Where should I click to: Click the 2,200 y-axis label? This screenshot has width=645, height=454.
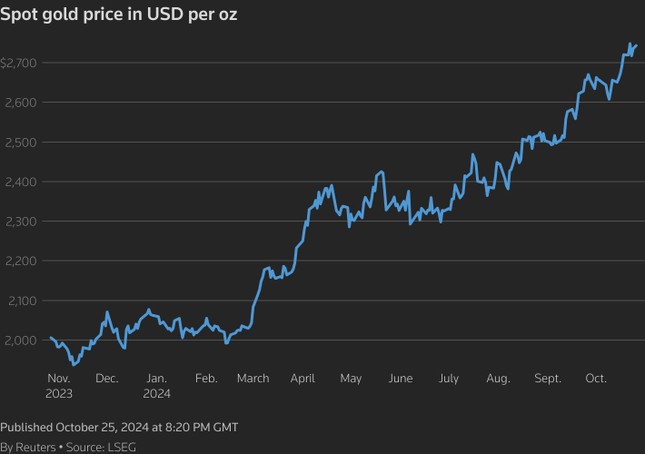tap(20, 261)
